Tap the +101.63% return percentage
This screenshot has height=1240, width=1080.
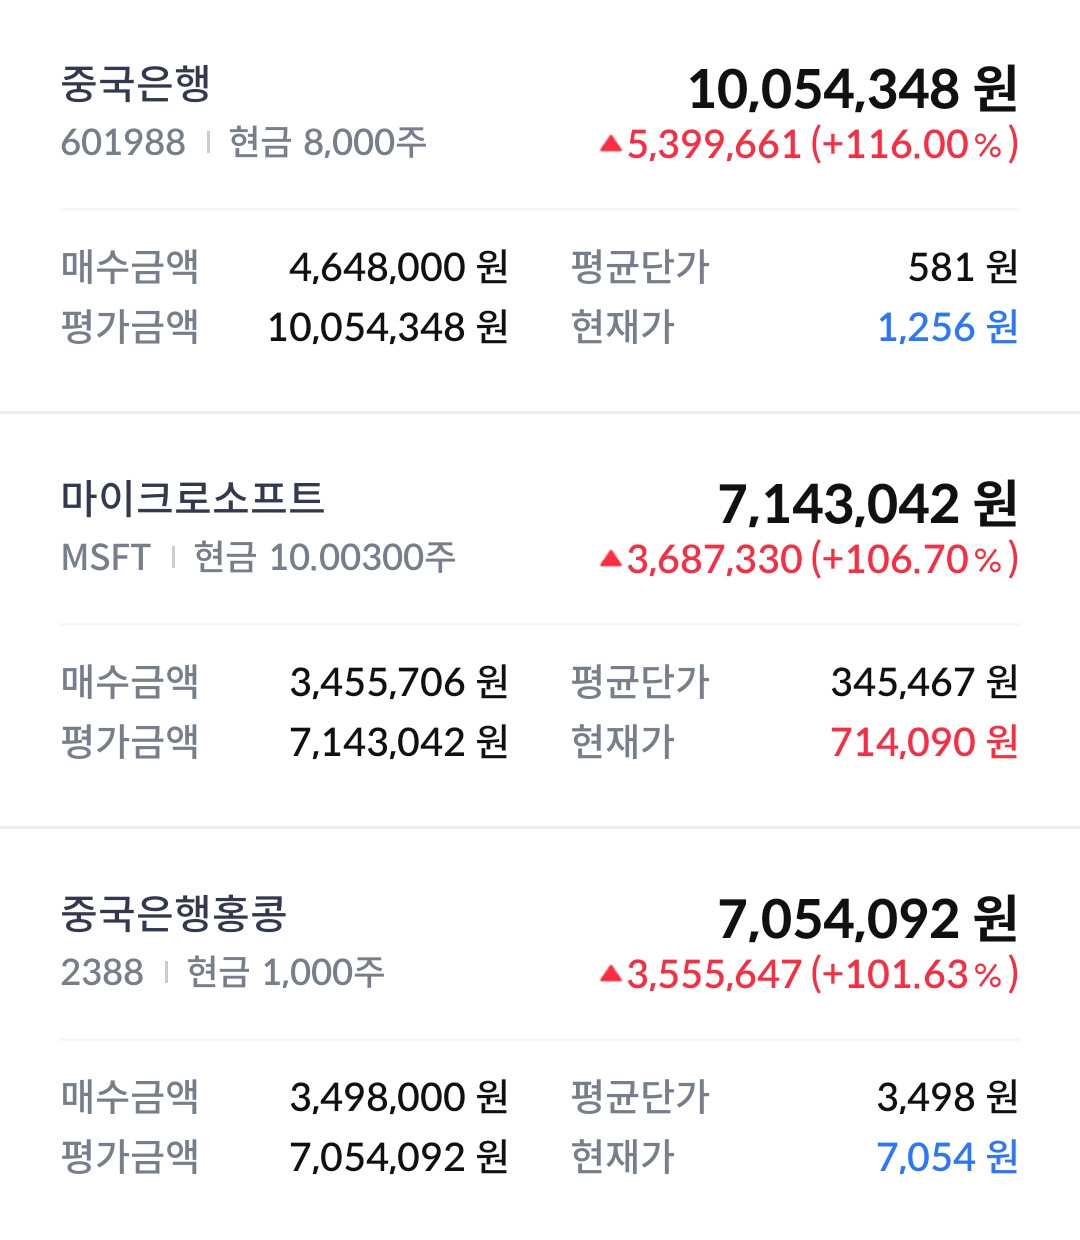(914, 974)
